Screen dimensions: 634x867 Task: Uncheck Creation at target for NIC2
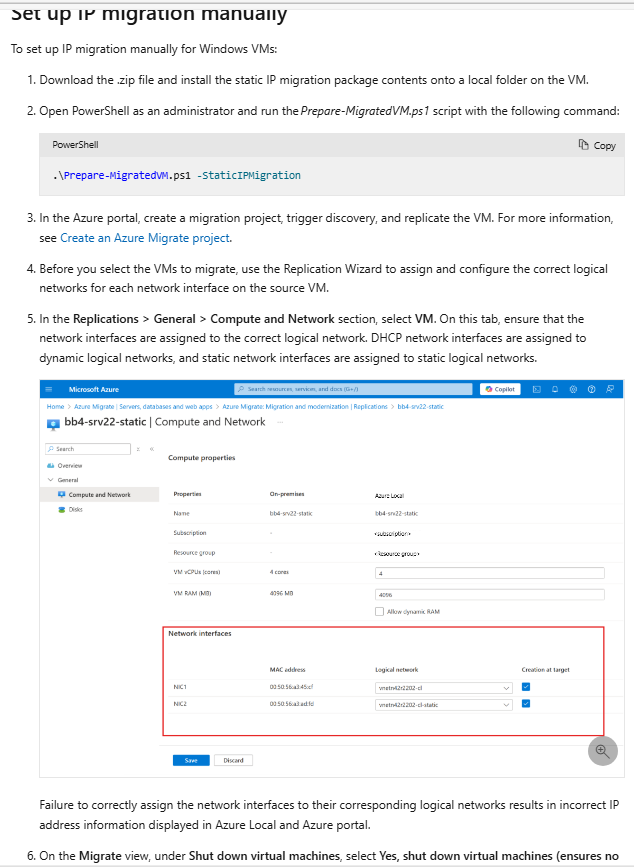(x=526, y=703)
